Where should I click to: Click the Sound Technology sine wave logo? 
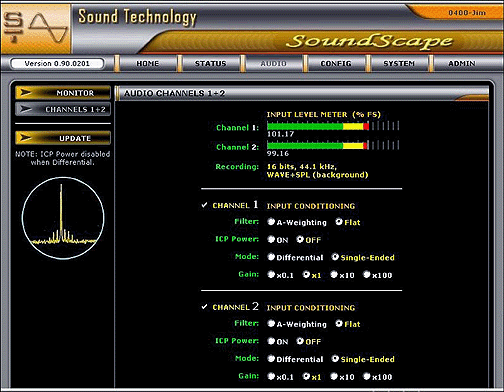coord(35,28)
